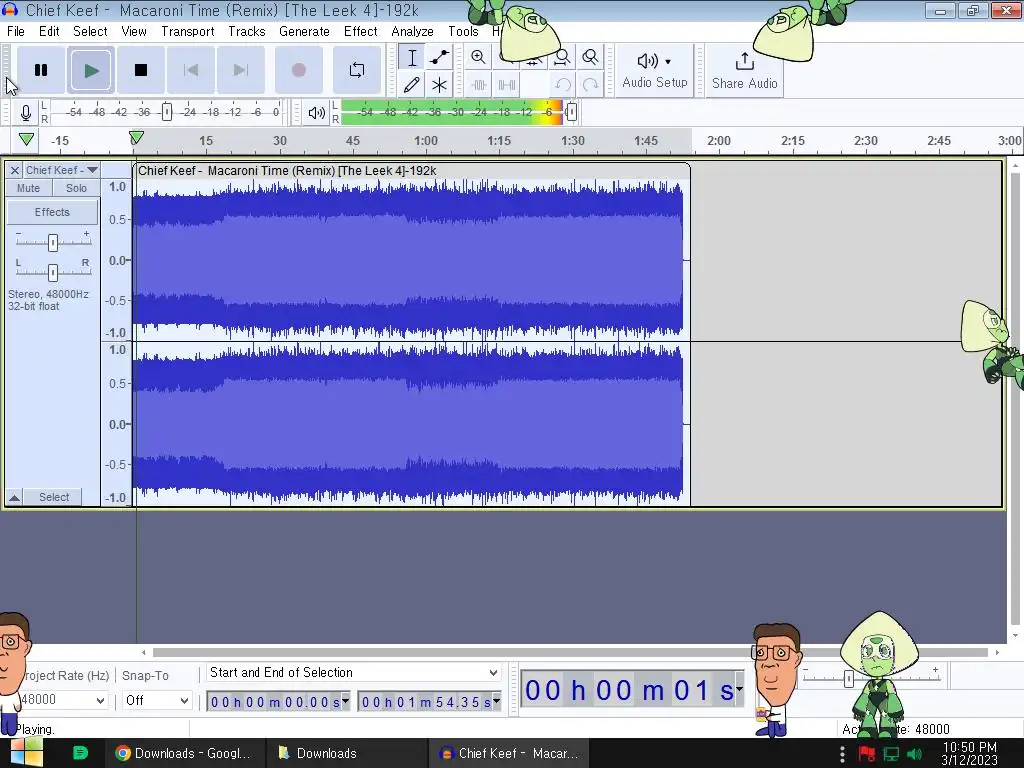Screen dimensions: 1024x768
Task: Pause the playback
Action: tap(41, 70)
